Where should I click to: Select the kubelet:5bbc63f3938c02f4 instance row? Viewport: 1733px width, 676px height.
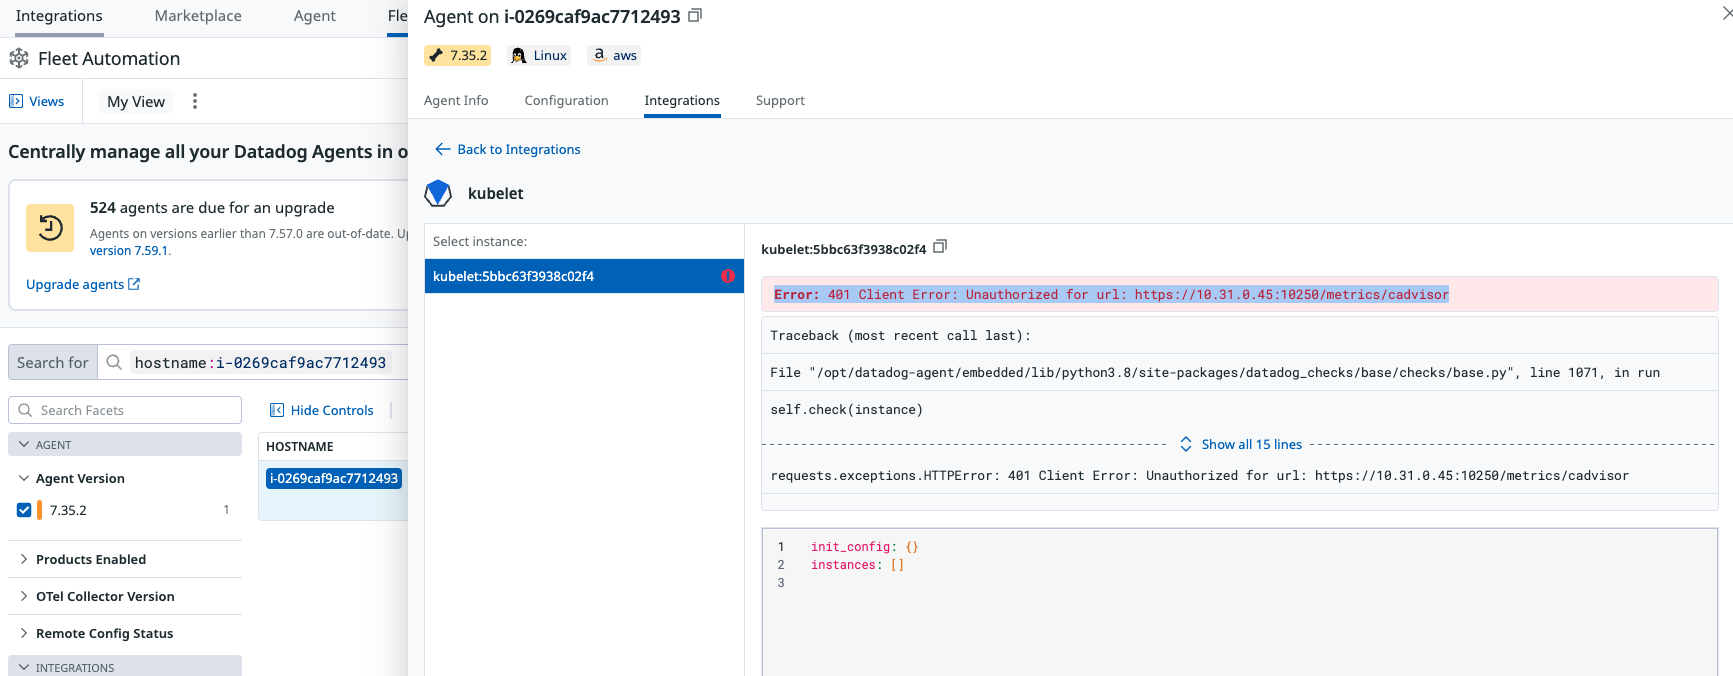point(584,276)
